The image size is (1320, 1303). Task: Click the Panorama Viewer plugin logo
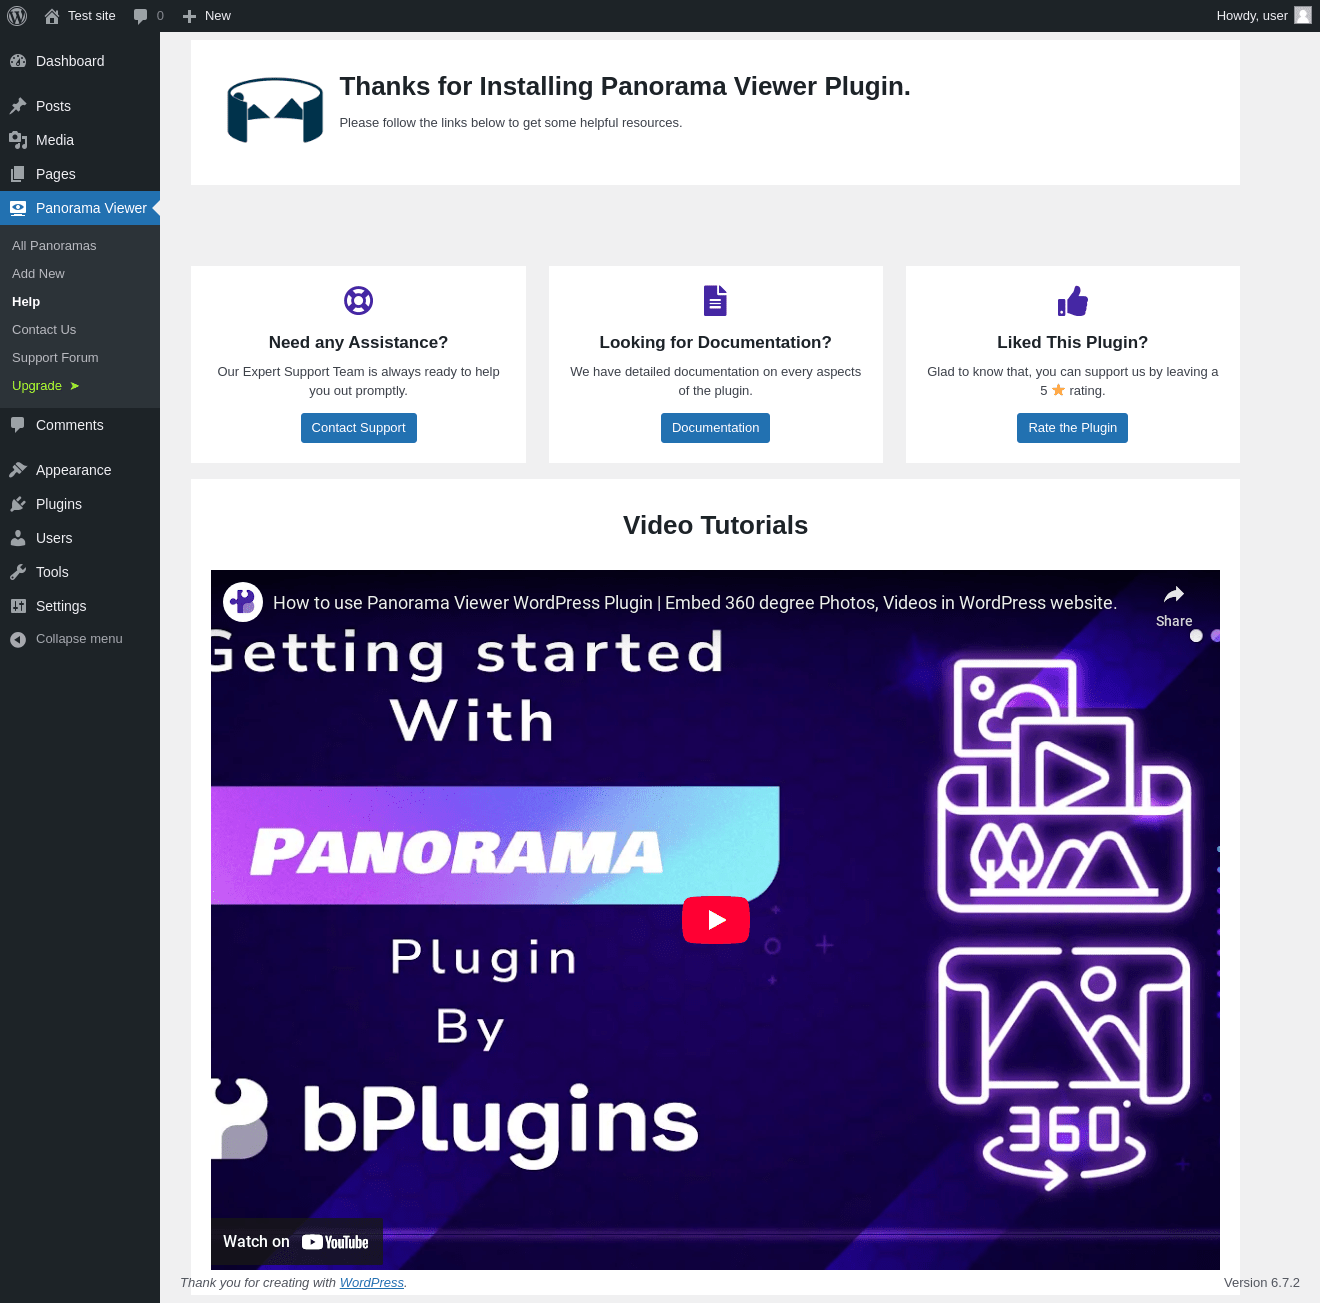point(275,110)
